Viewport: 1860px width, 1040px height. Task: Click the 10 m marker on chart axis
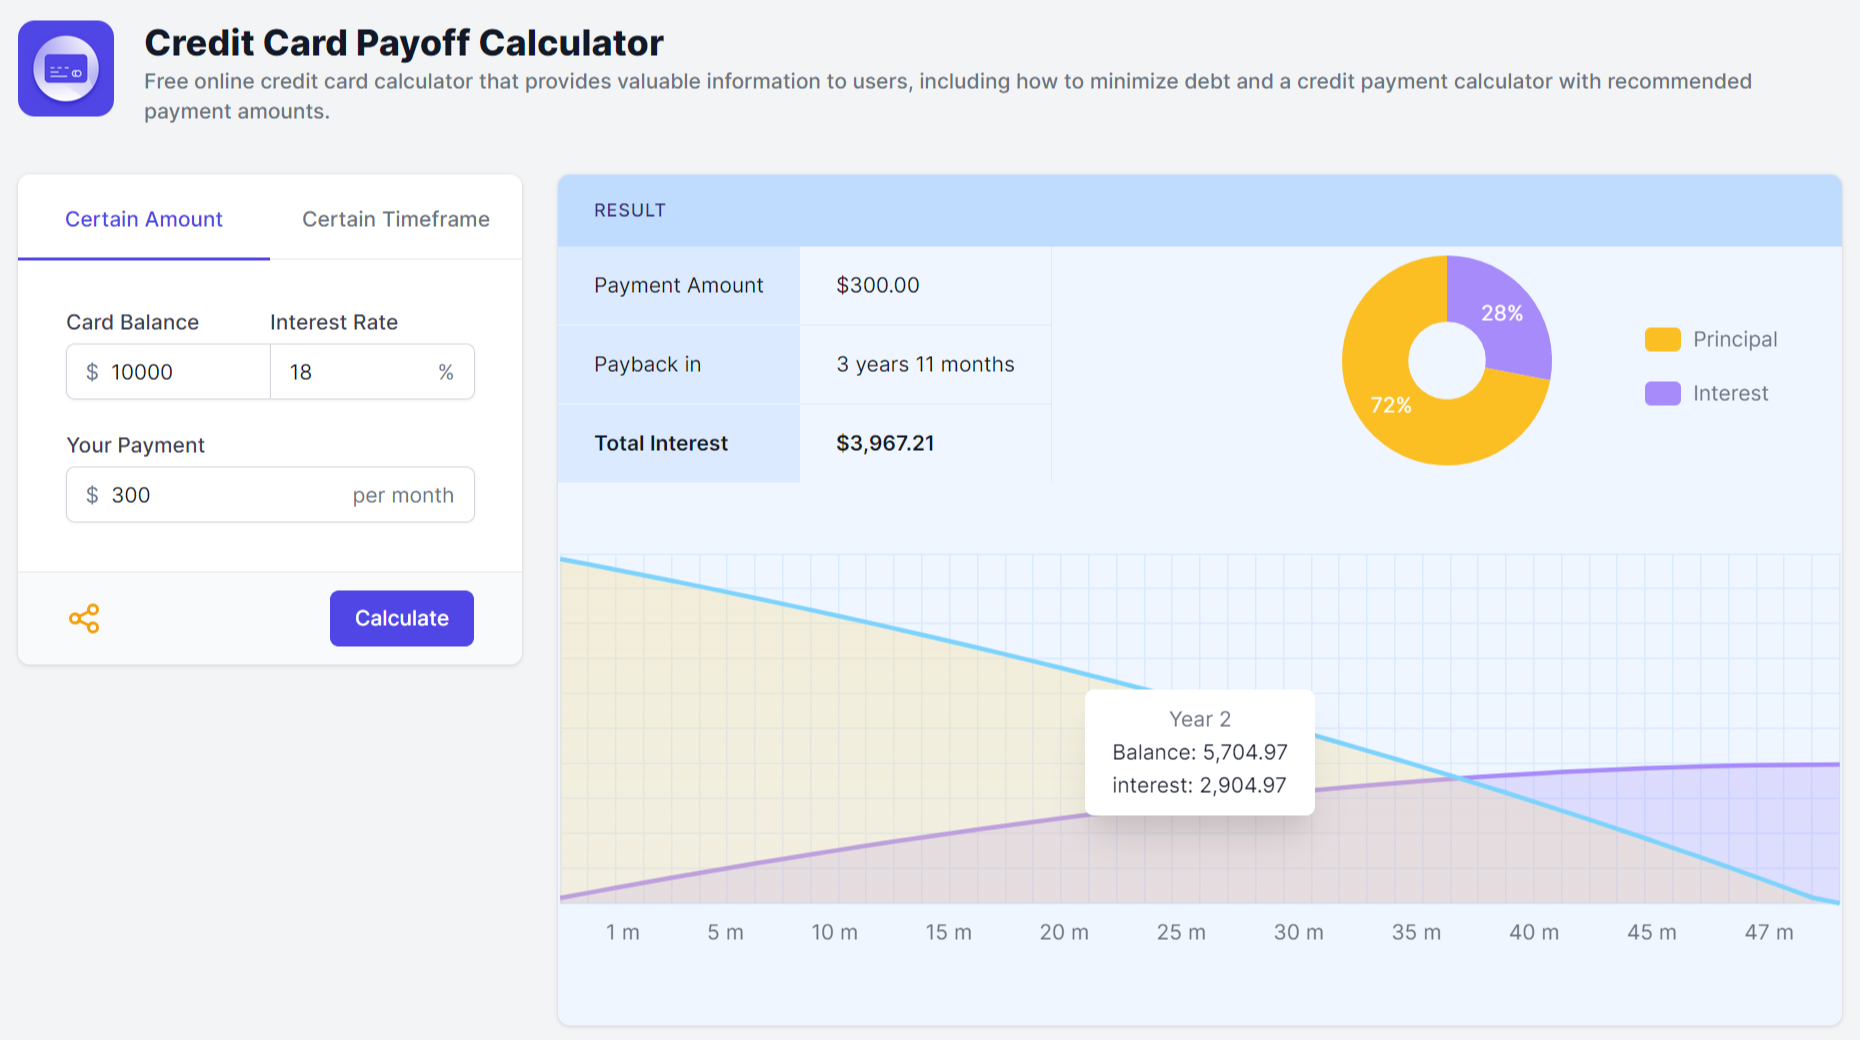click(834, 932)
